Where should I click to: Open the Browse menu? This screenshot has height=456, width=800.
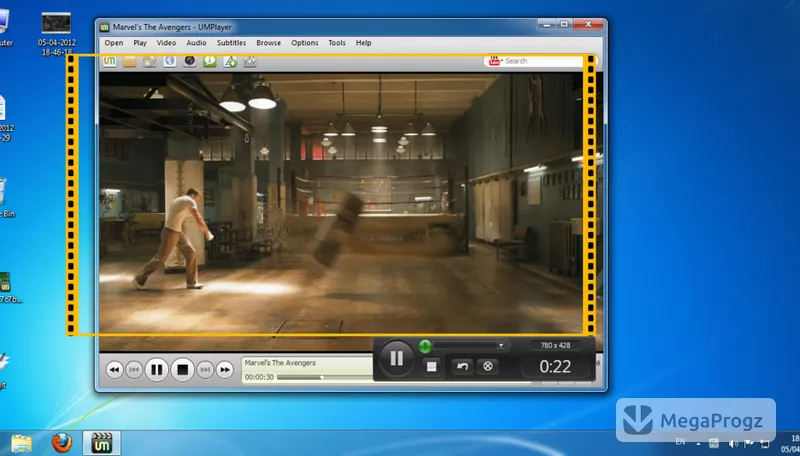point(268,43)
